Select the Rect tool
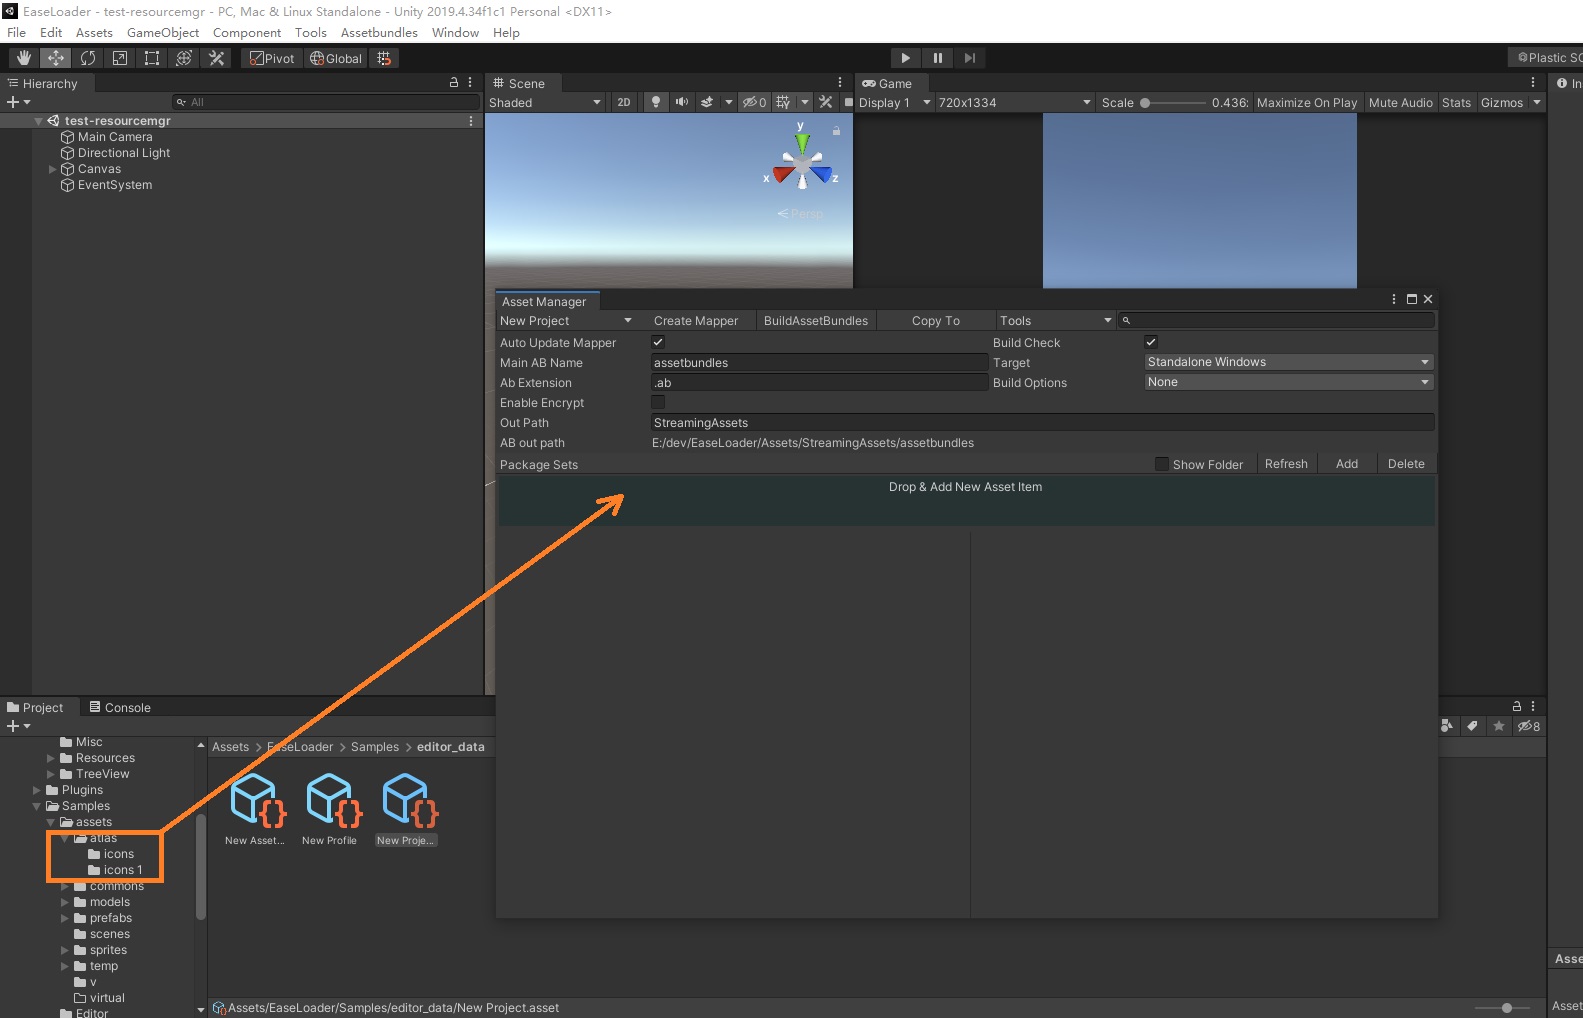The width and height of the screenshot is (1583, 1018). click(x=151, y=58)
